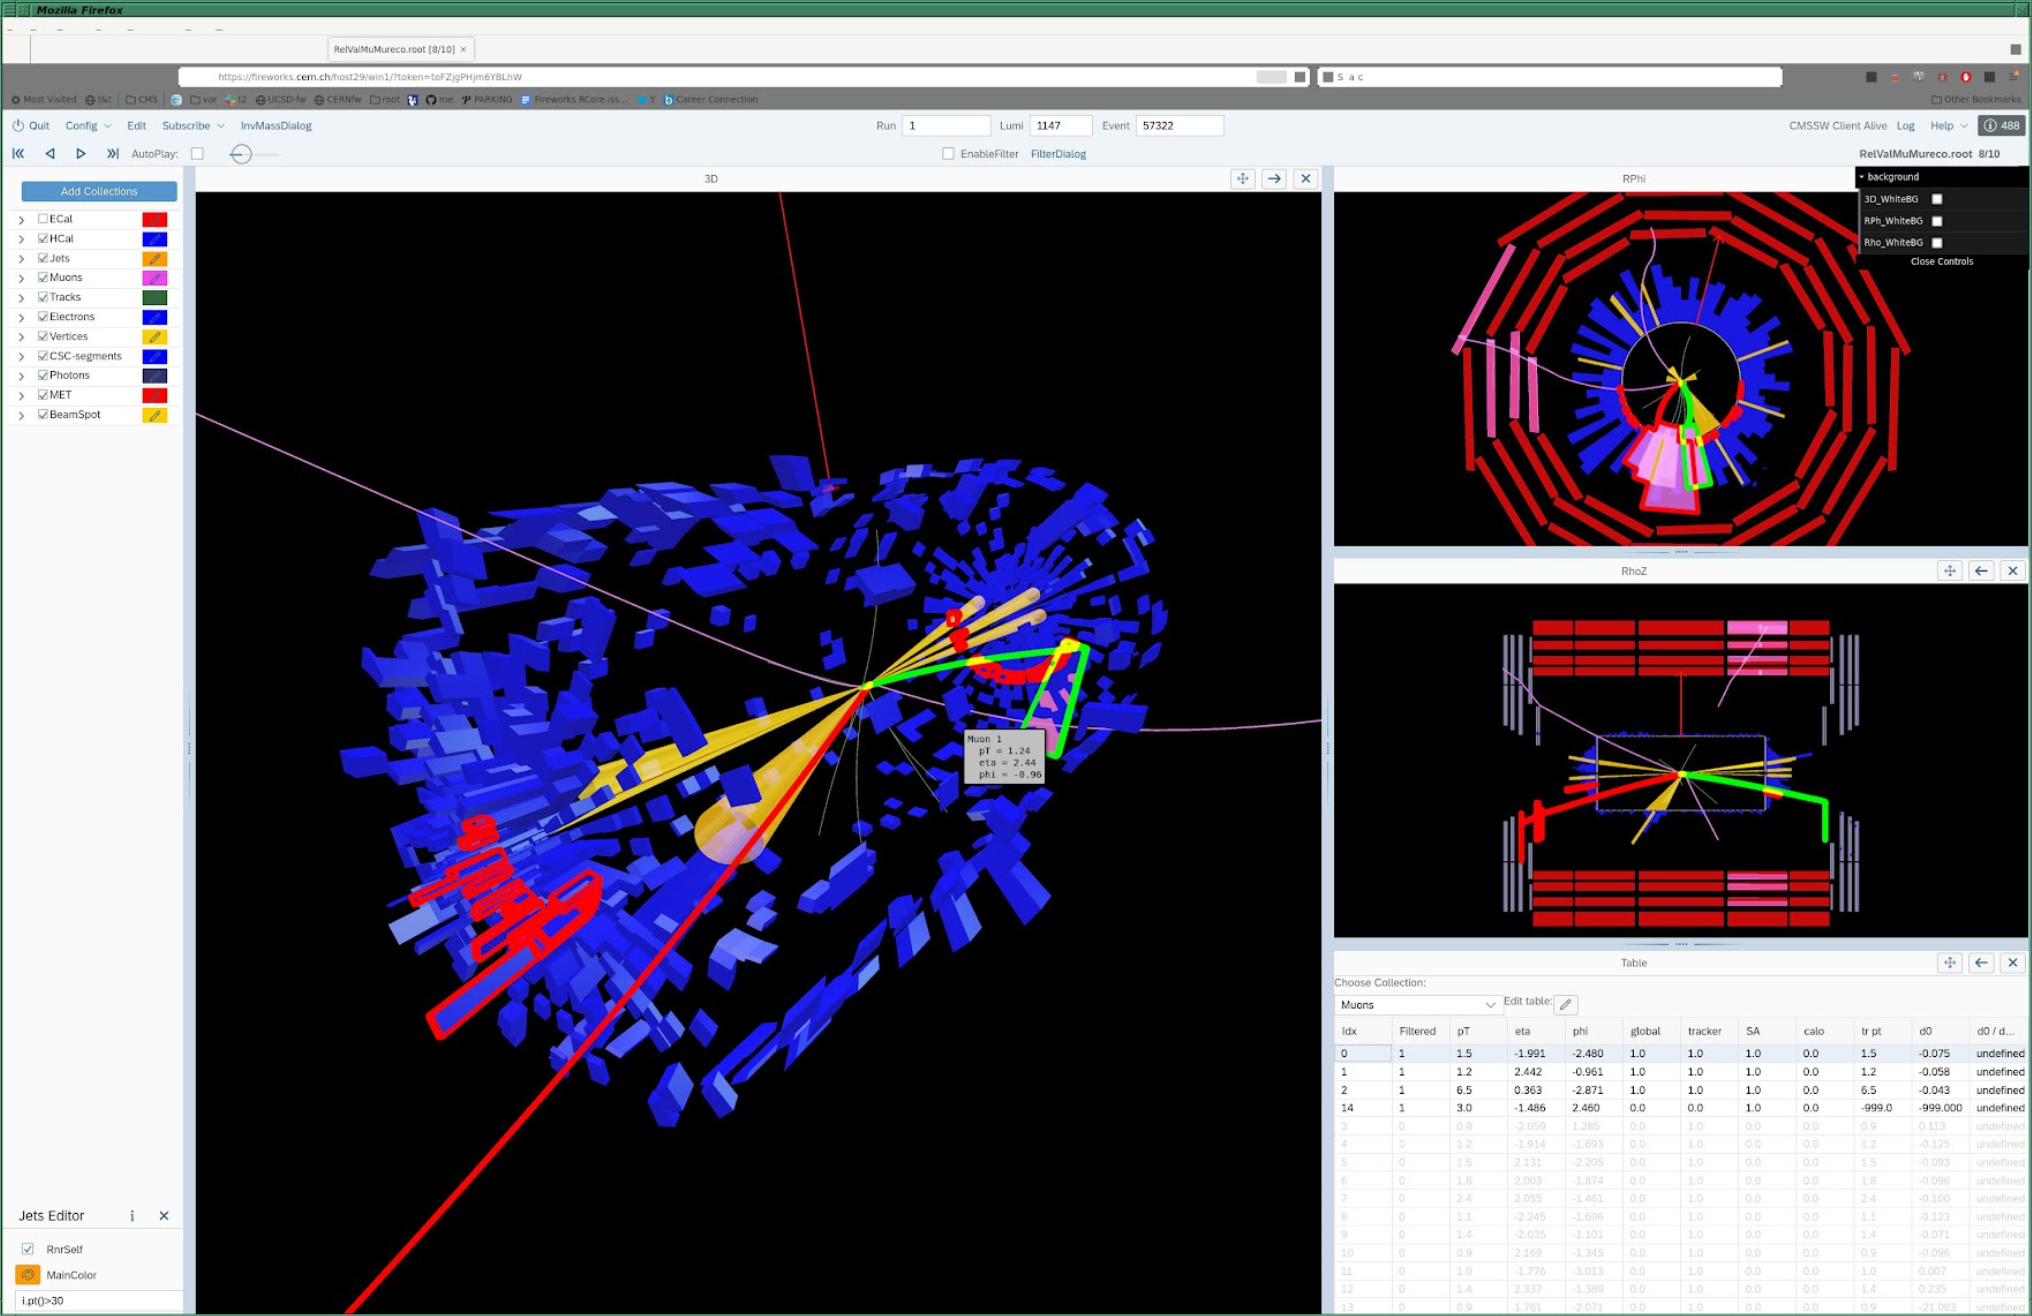
Task: Expand the Tracks collection tree item
Action: [21, 298]
